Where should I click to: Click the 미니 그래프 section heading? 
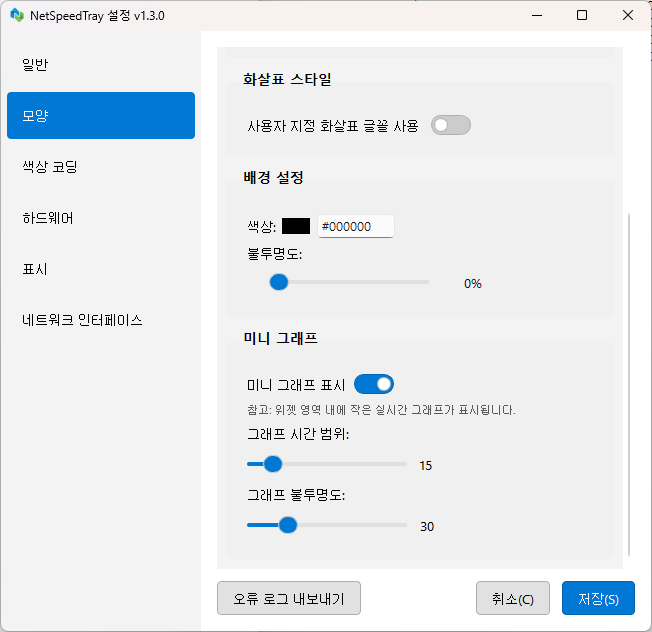[x=280, y=338]
